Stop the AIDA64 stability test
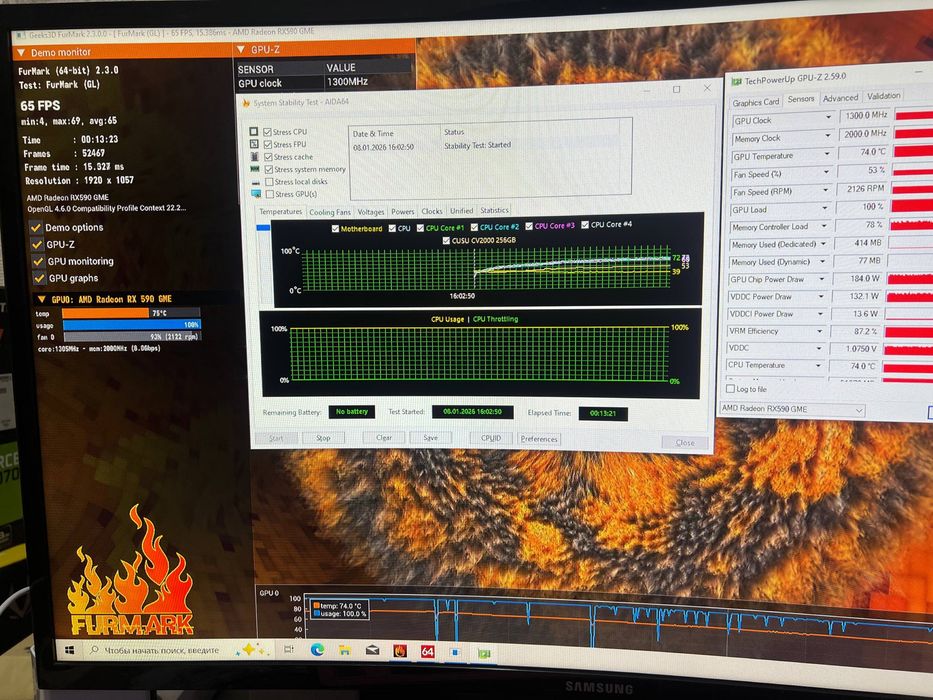Viewport: 933px width, 700px height. [x=323, y=438]
